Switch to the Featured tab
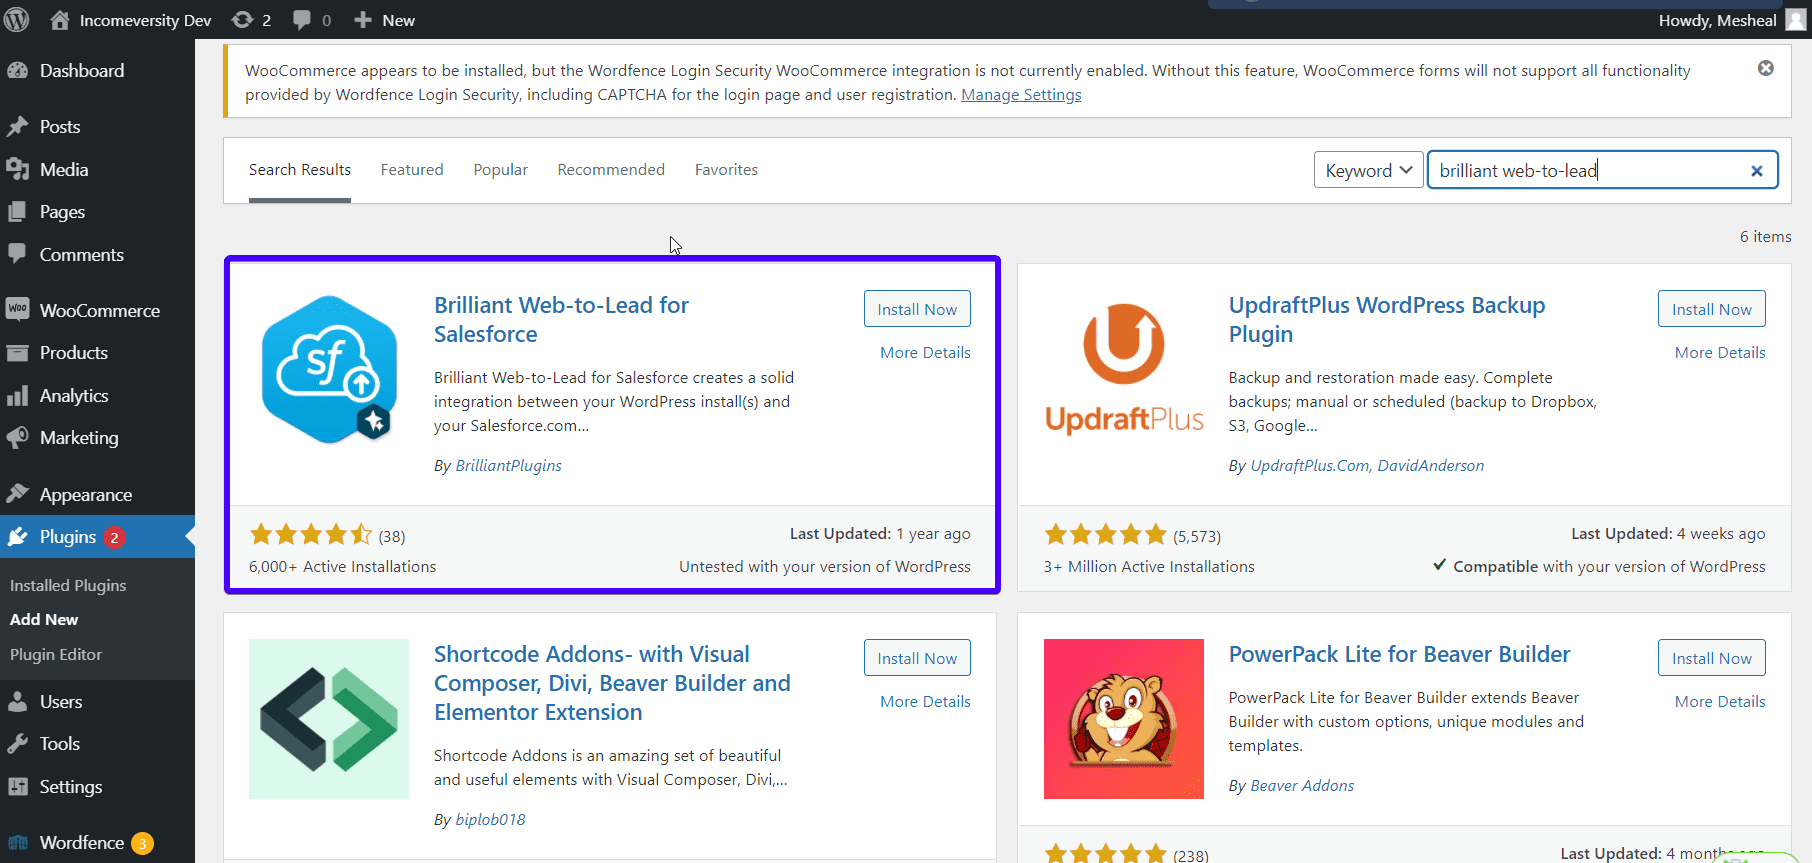The image size is (1812, 863). pos(412,170)
